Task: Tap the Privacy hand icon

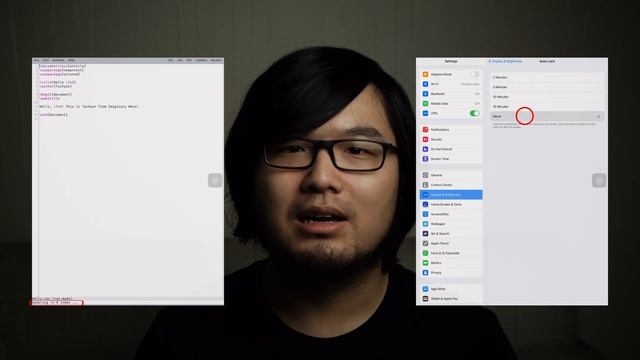Action: point(425,272)
